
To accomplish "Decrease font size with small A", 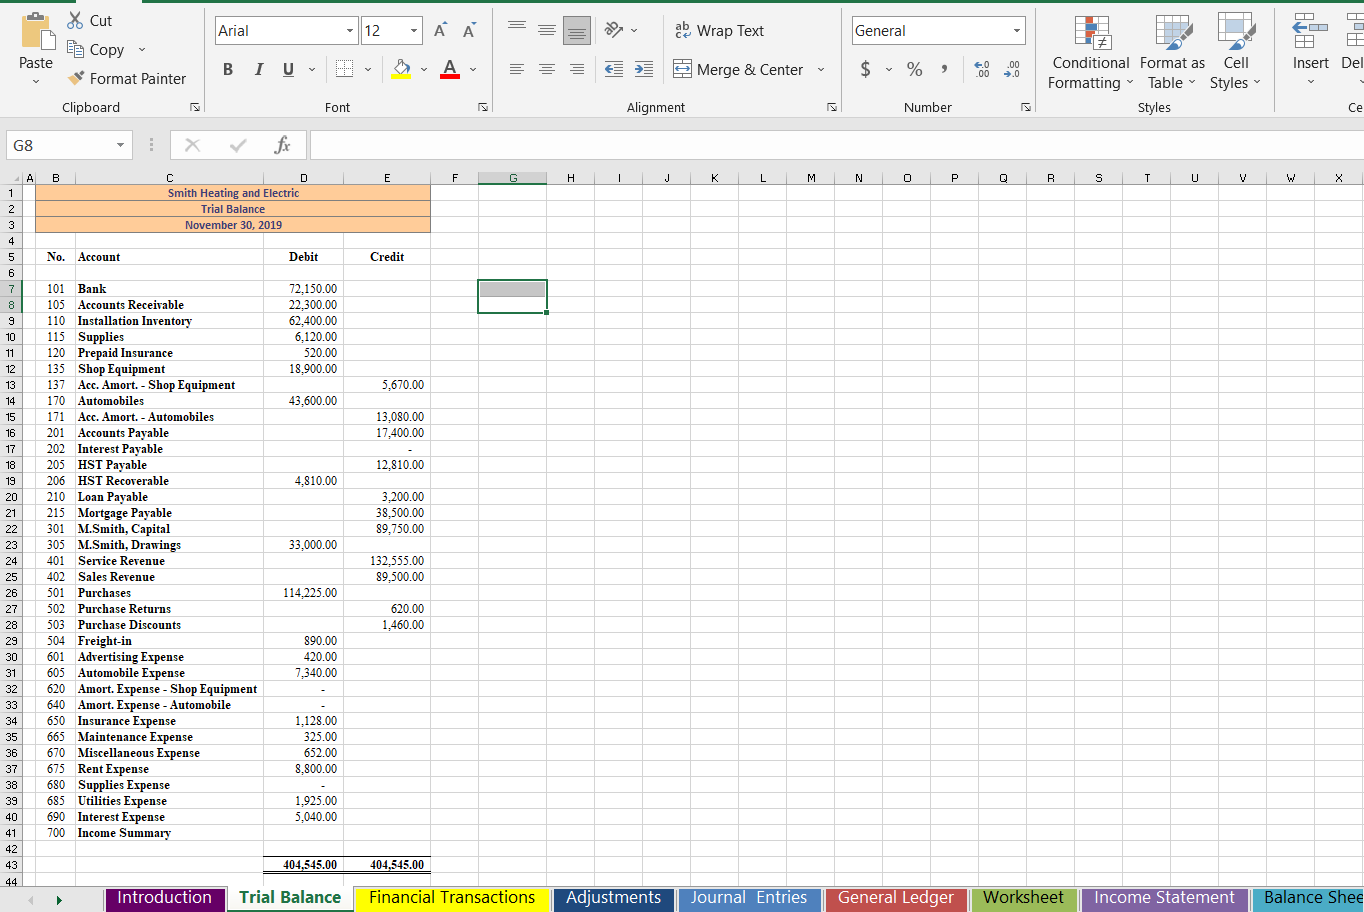I will point(468,31).
